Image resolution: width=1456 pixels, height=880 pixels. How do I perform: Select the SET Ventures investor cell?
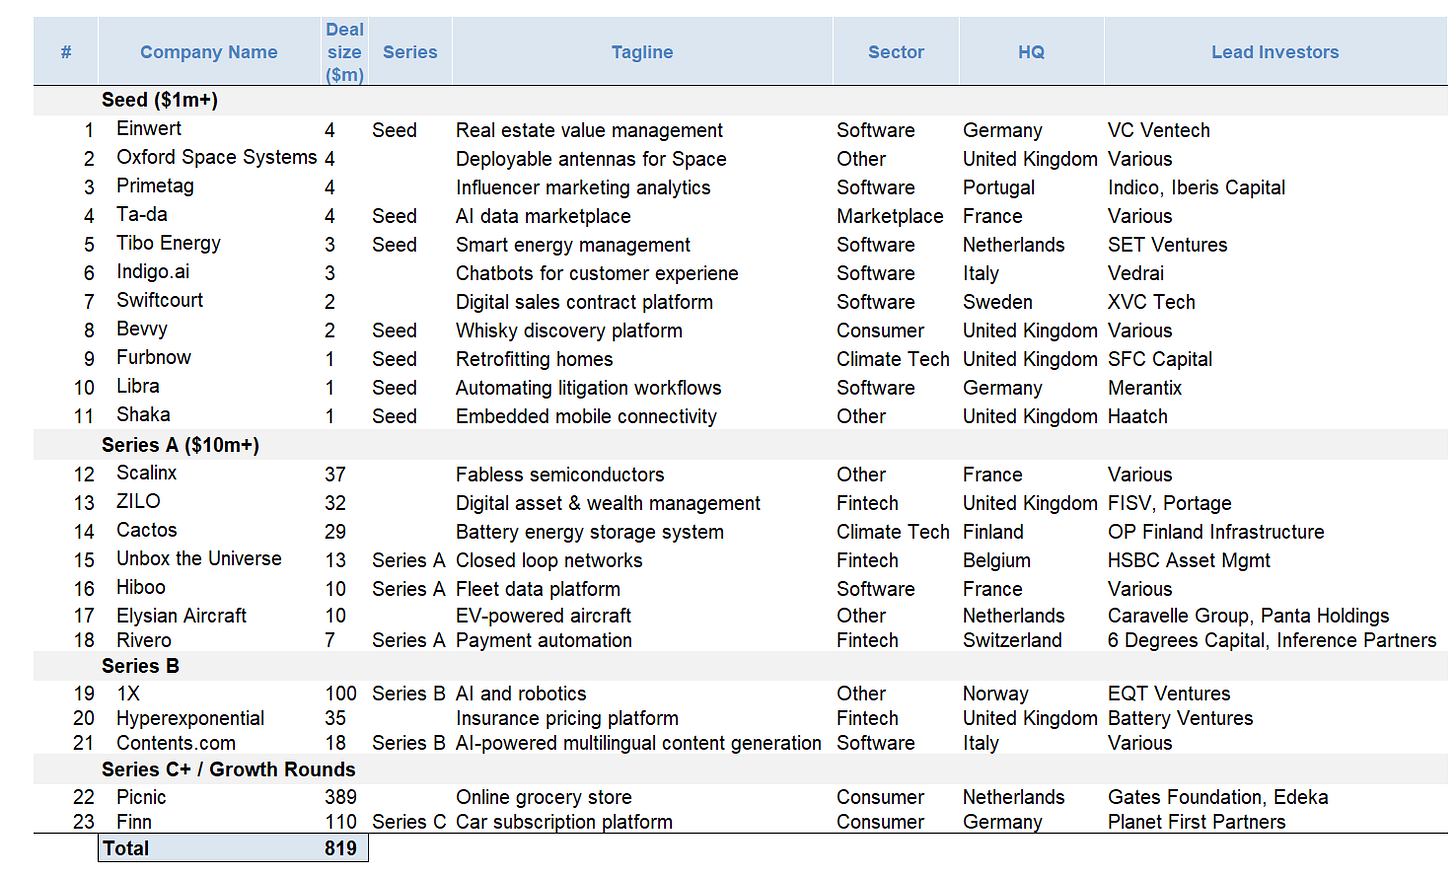[1167, 245]
